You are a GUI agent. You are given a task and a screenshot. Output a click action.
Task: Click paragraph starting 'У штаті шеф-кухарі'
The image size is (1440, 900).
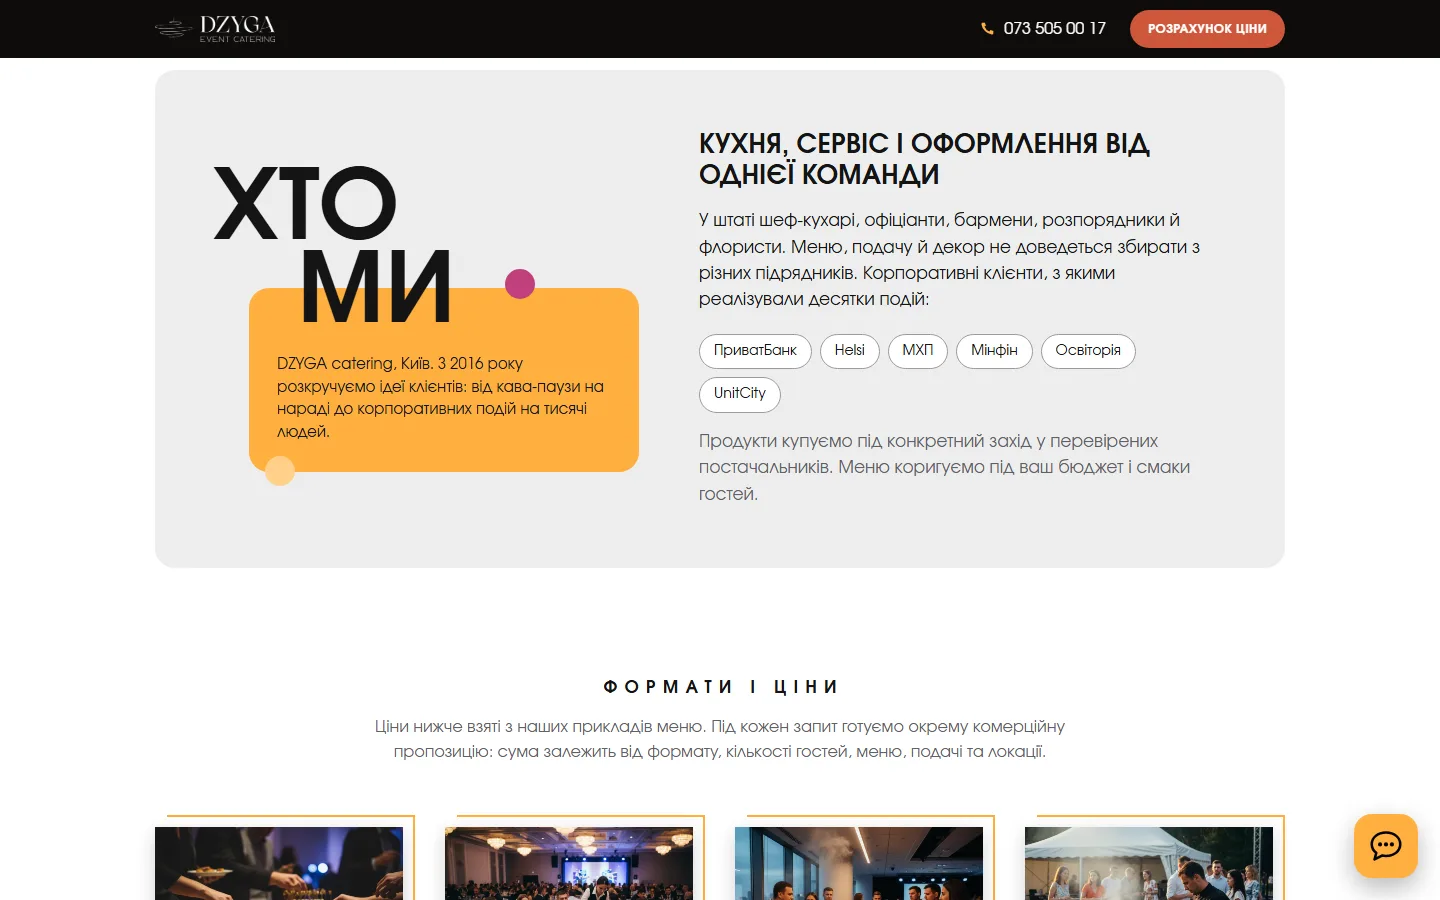tap(949, 260)
